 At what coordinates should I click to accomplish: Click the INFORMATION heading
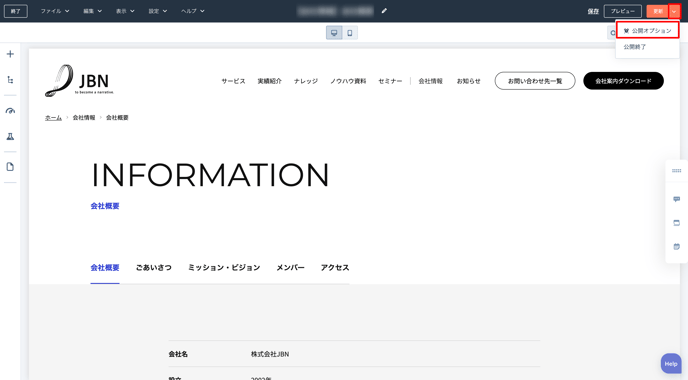210,175
